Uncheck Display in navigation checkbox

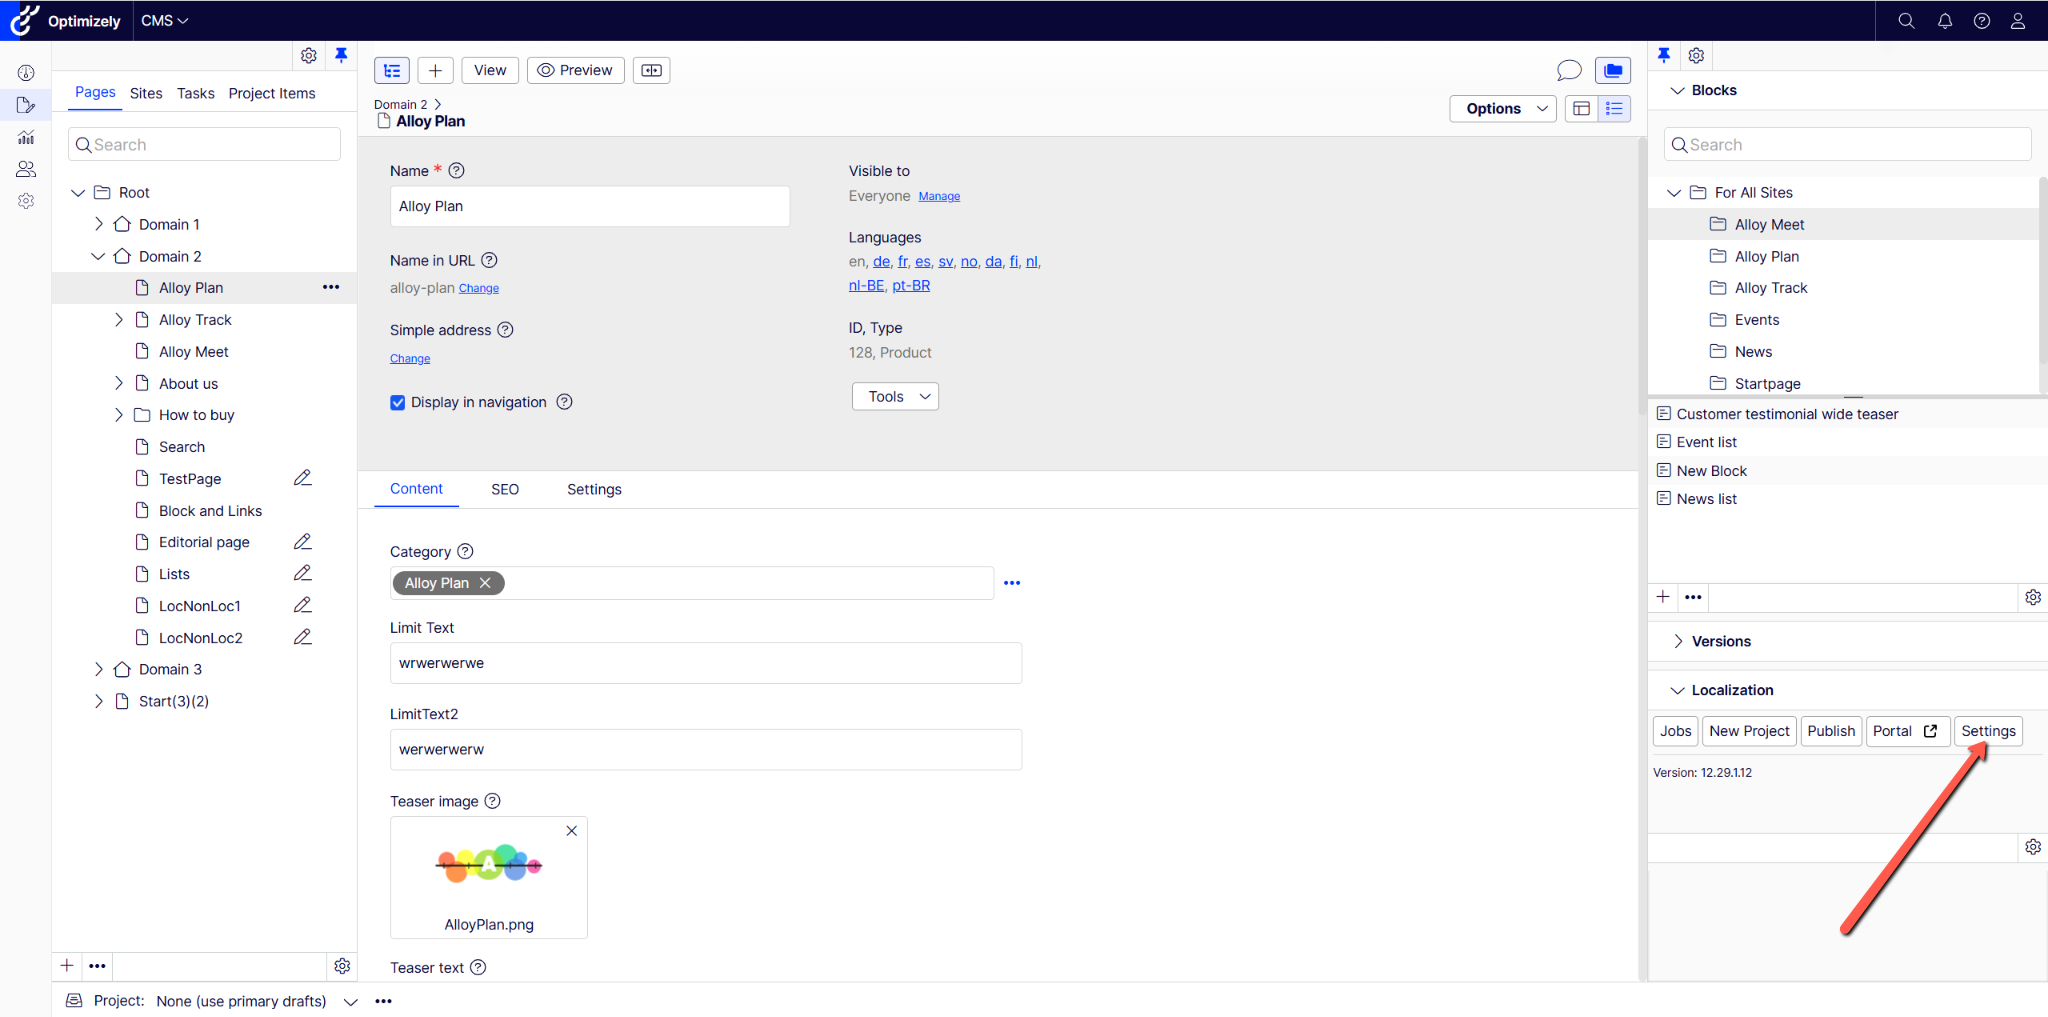(x=398, y=402)
